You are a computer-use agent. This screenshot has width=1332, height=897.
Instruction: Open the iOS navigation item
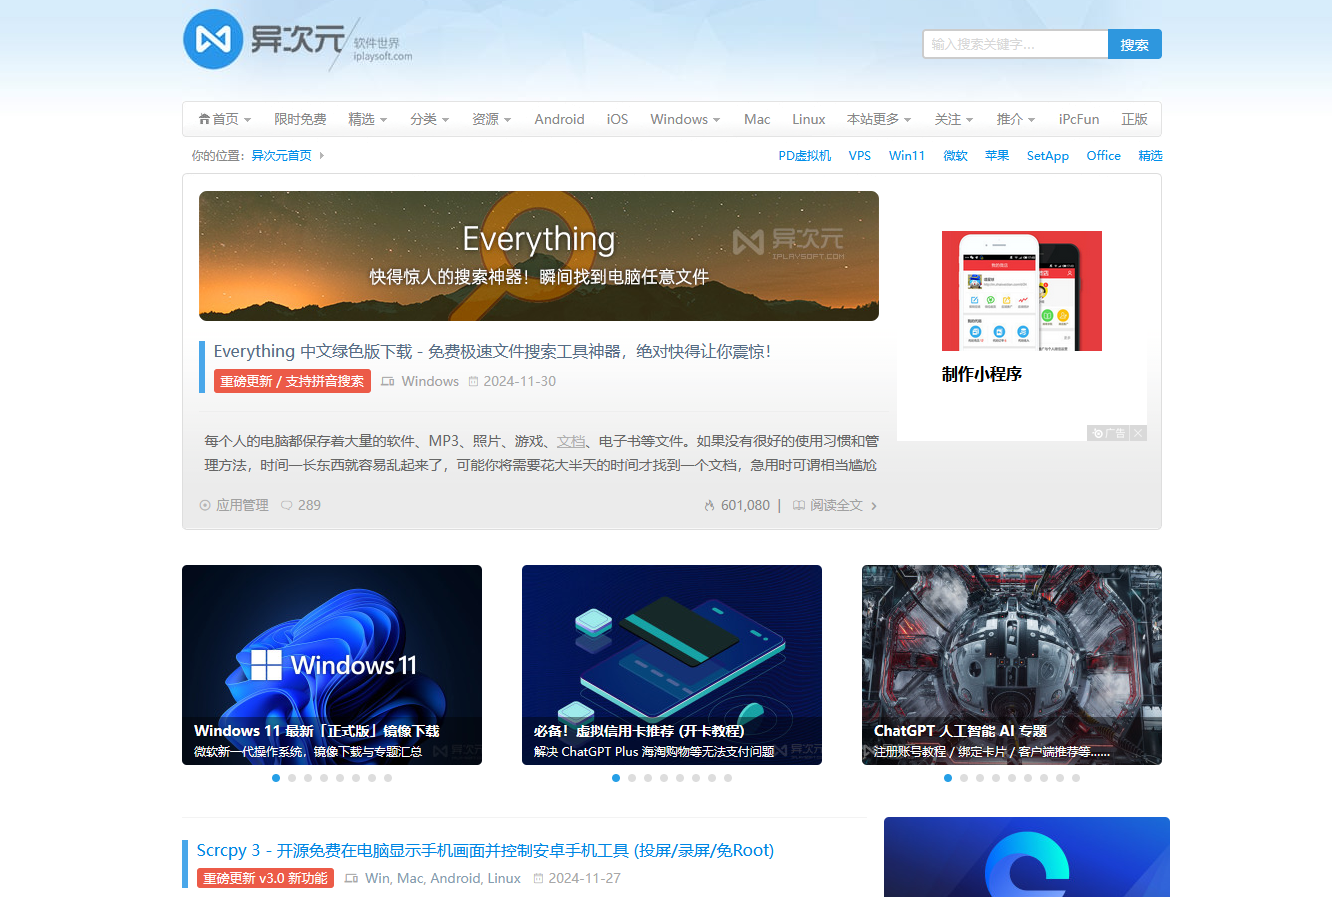point(617,119)
